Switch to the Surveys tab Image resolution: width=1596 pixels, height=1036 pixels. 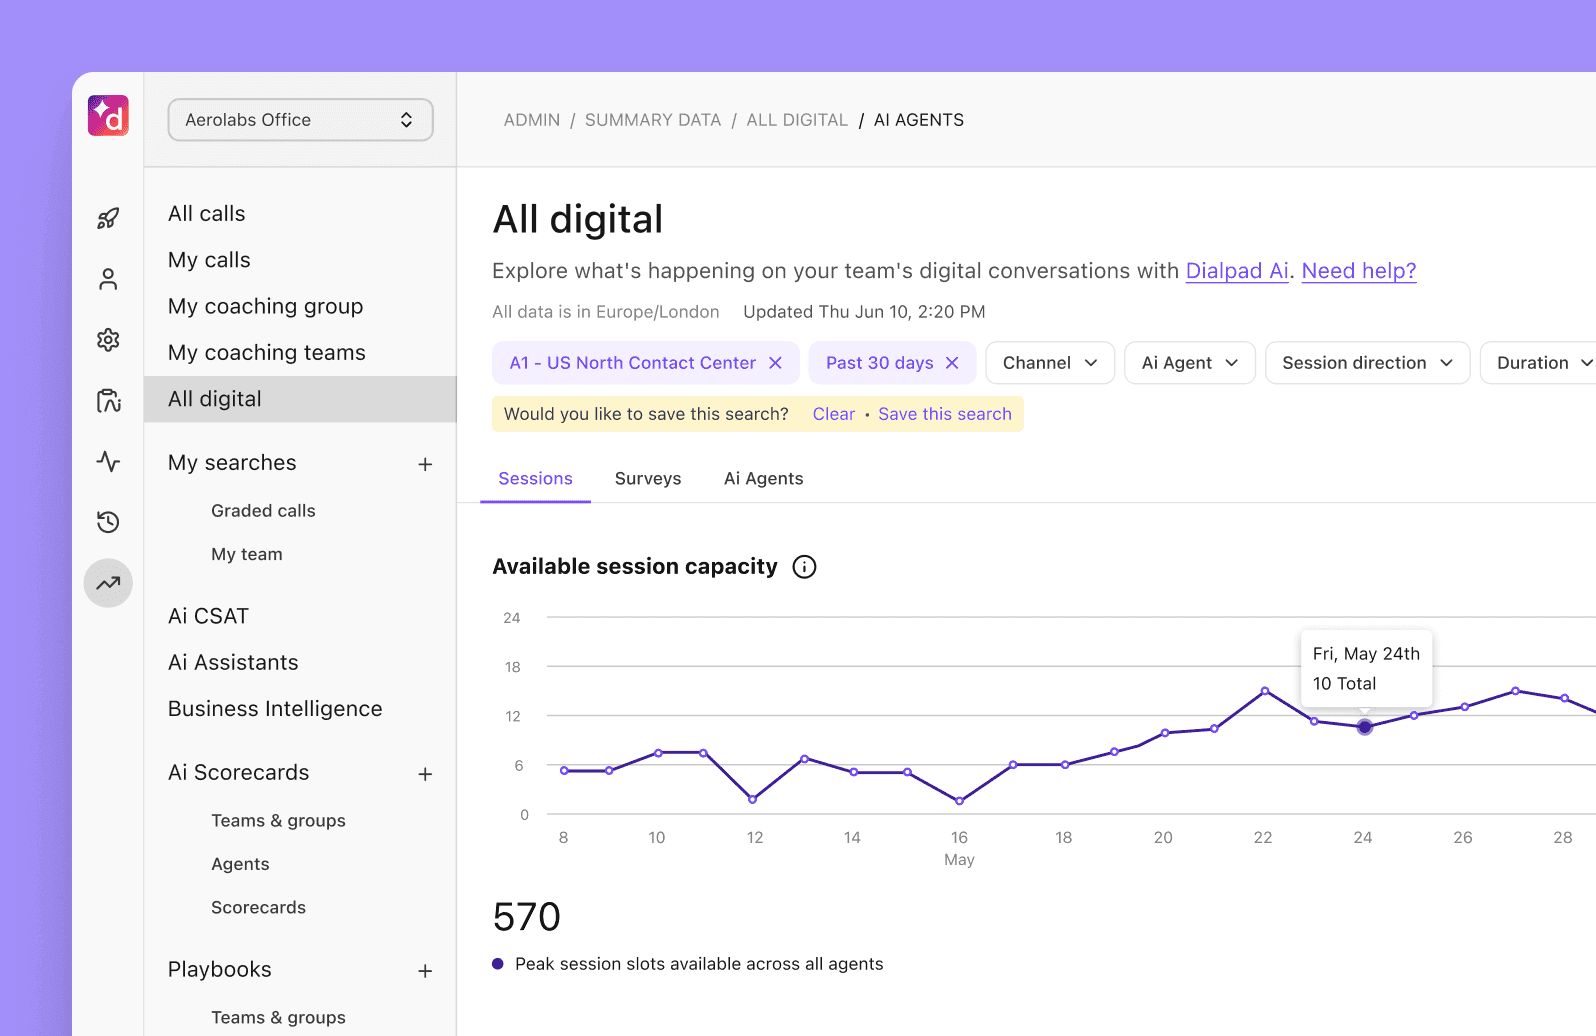(x=648, y=479)
